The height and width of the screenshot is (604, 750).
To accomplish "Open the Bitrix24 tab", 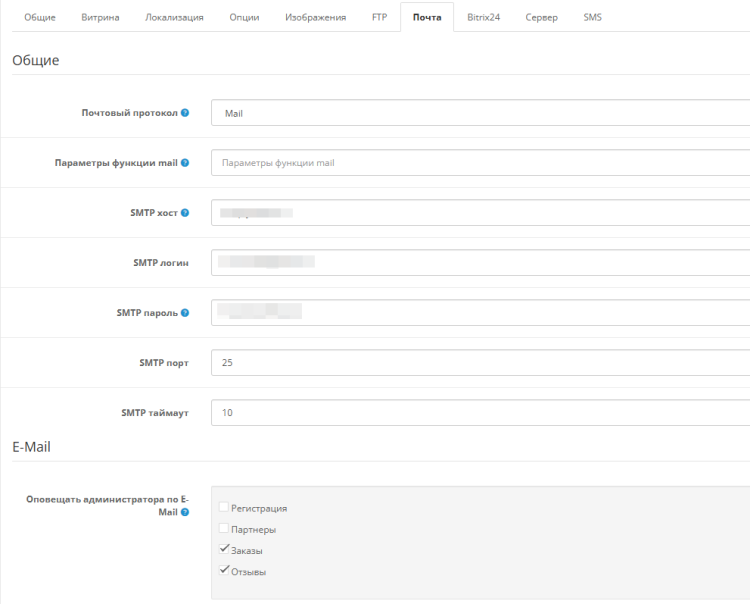I will point(483,17).
